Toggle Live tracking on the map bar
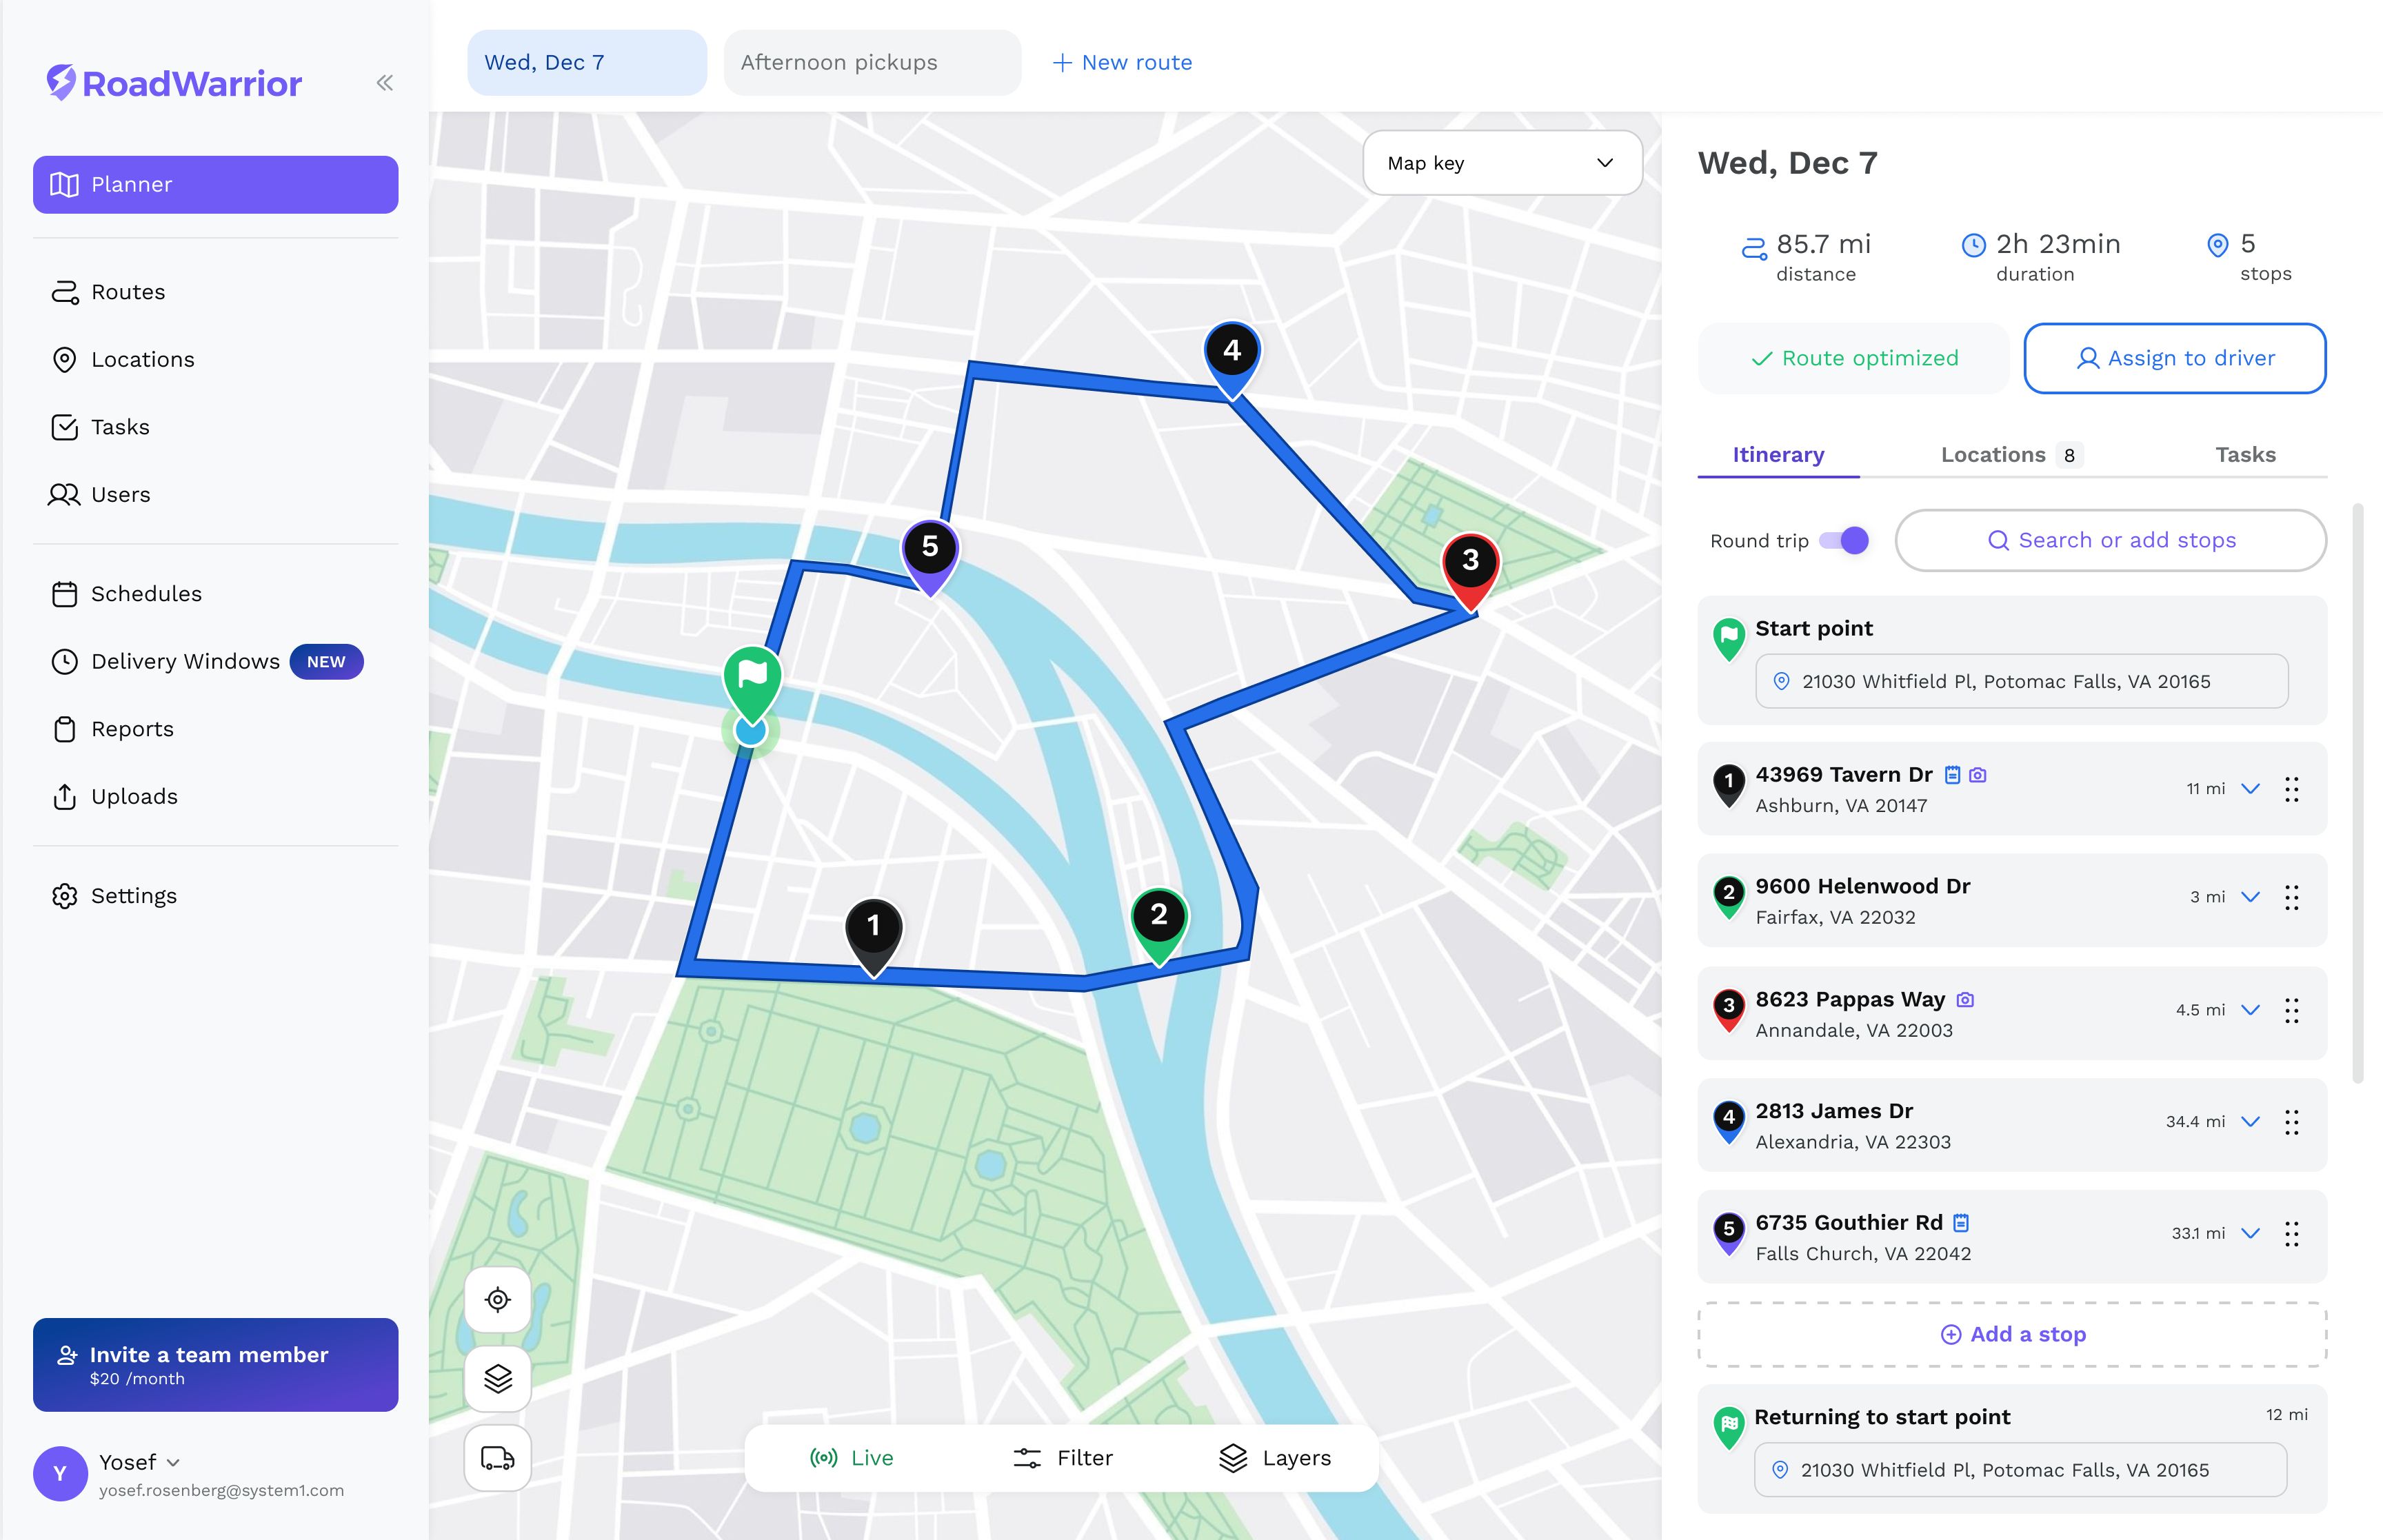2383x1540 pixels. coord(851,1457)
